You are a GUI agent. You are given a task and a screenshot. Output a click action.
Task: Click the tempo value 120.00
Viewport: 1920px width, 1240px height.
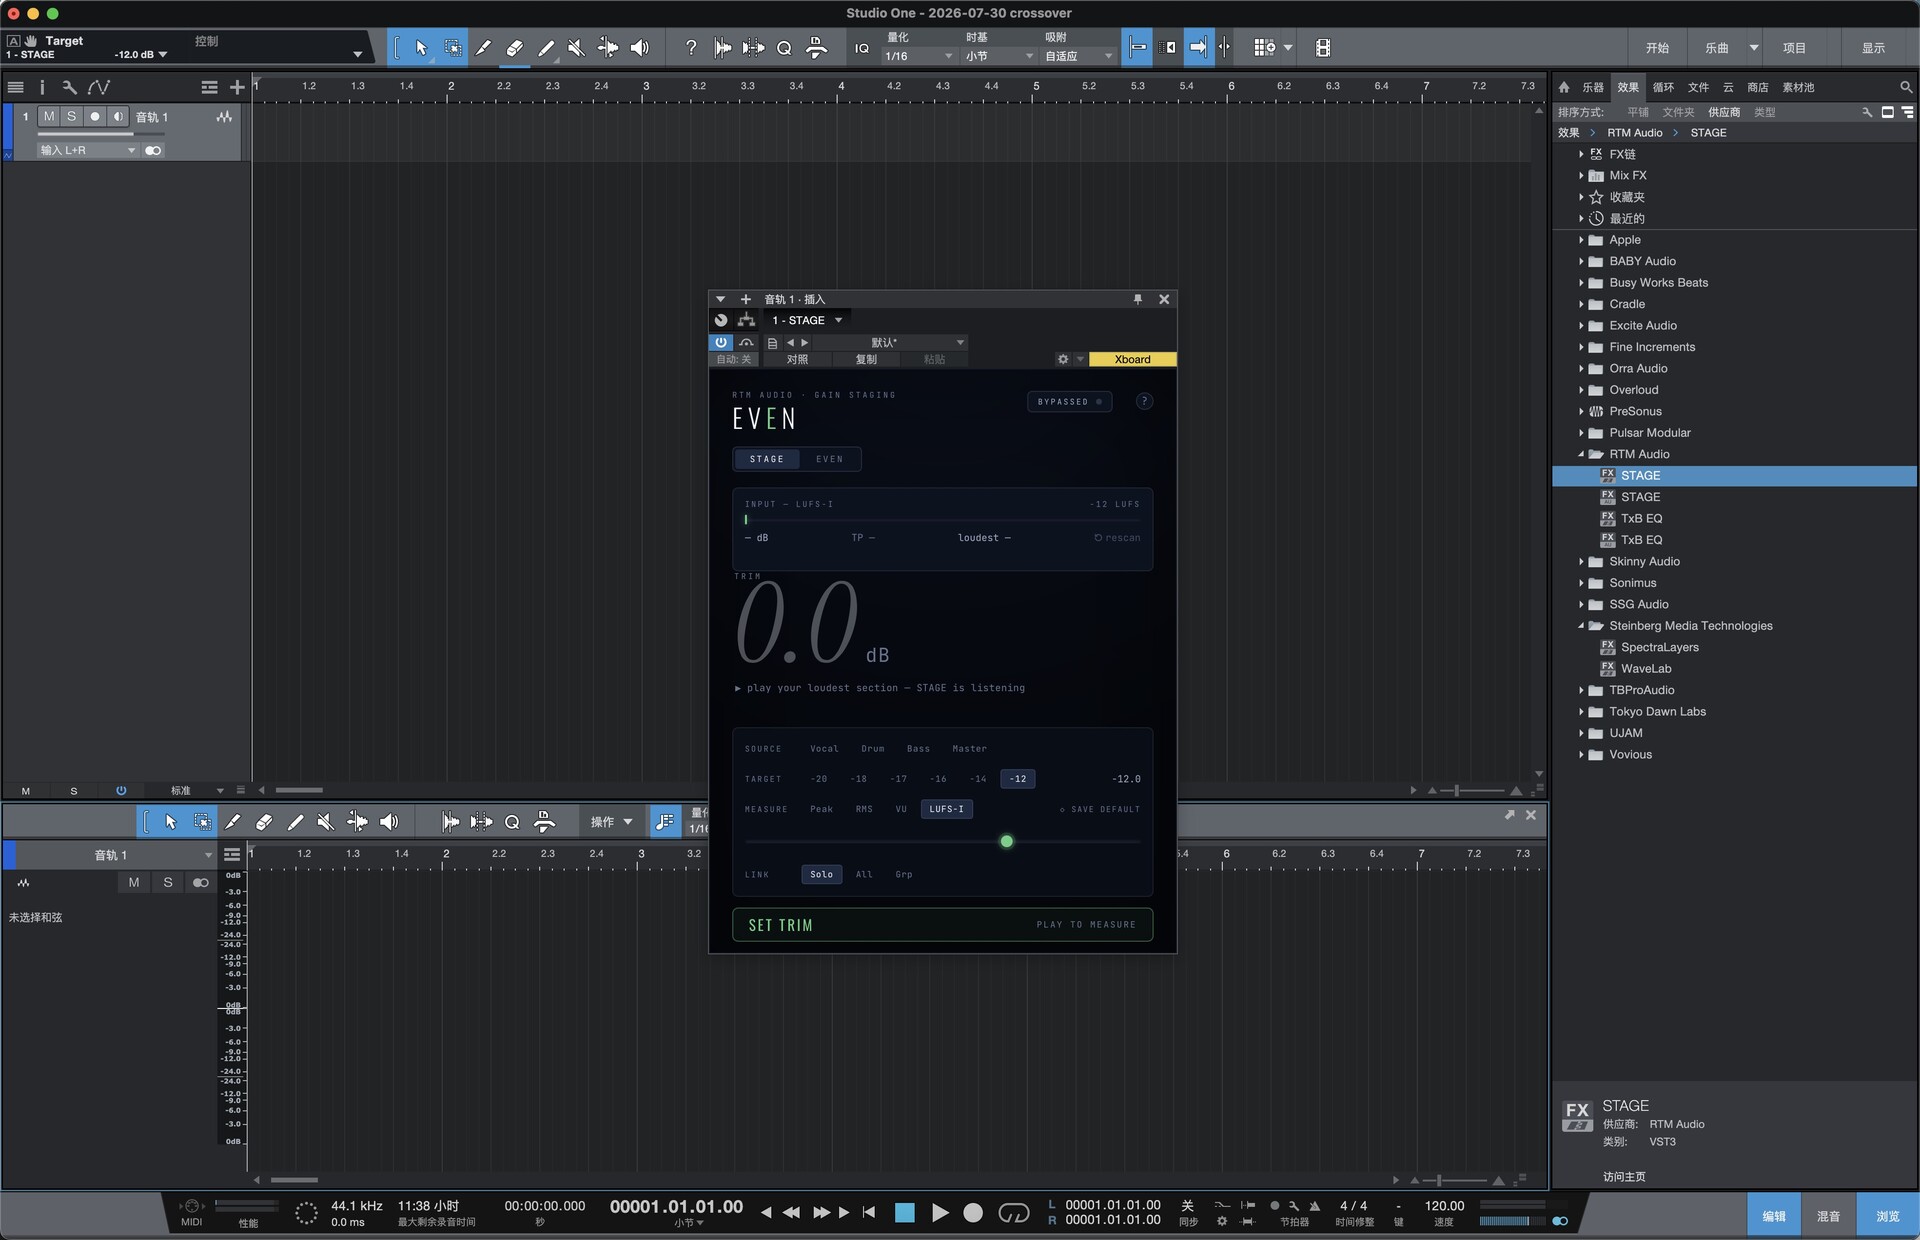pos(1444,1206)
